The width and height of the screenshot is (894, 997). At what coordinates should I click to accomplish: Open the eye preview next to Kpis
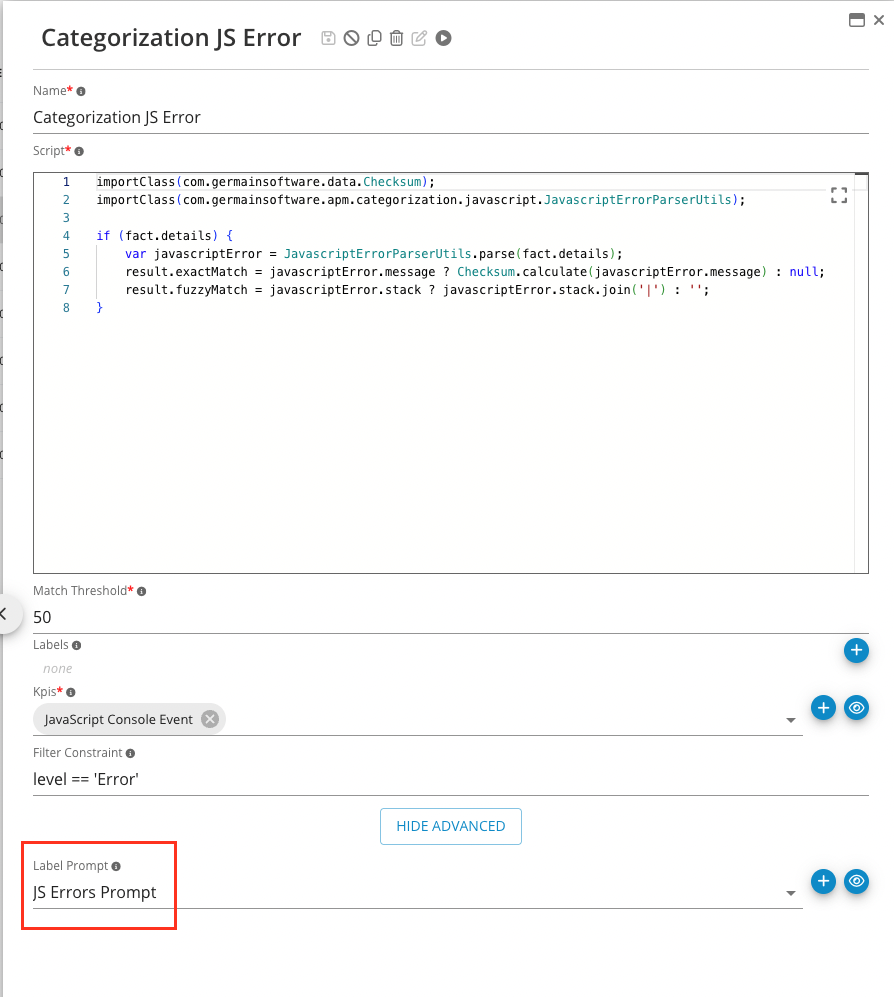[856, 708]
